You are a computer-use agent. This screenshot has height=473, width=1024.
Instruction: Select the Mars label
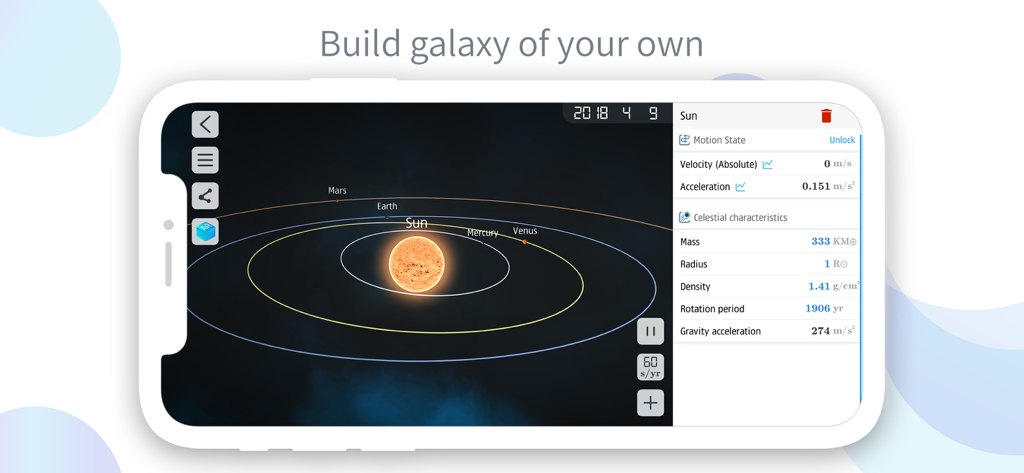coord(337,191)
